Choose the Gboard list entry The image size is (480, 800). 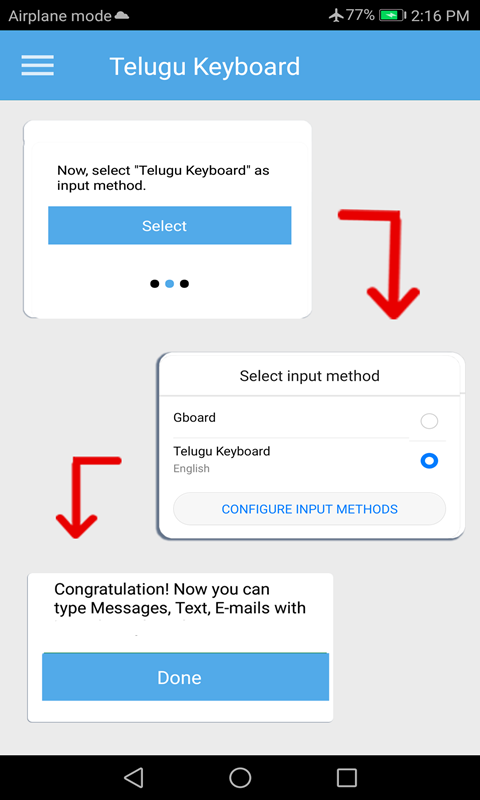pos(310,418)
